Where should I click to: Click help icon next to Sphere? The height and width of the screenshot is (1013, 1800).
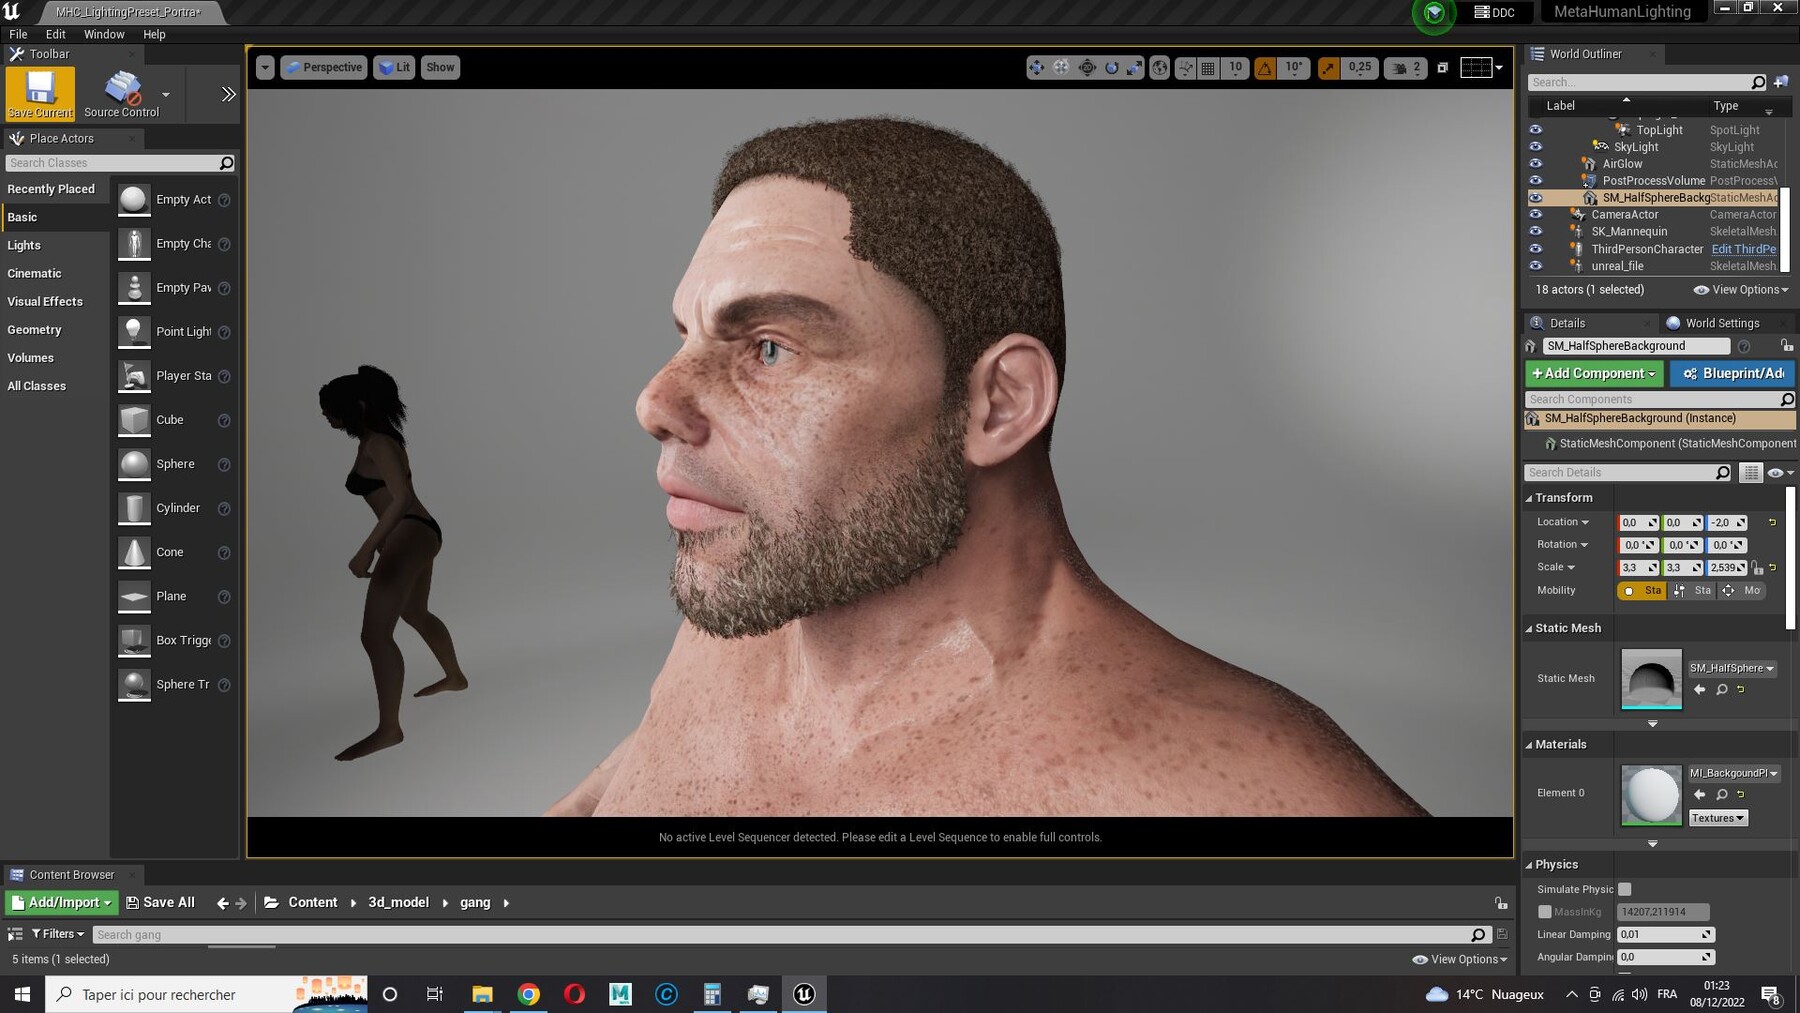pos(224,465)
